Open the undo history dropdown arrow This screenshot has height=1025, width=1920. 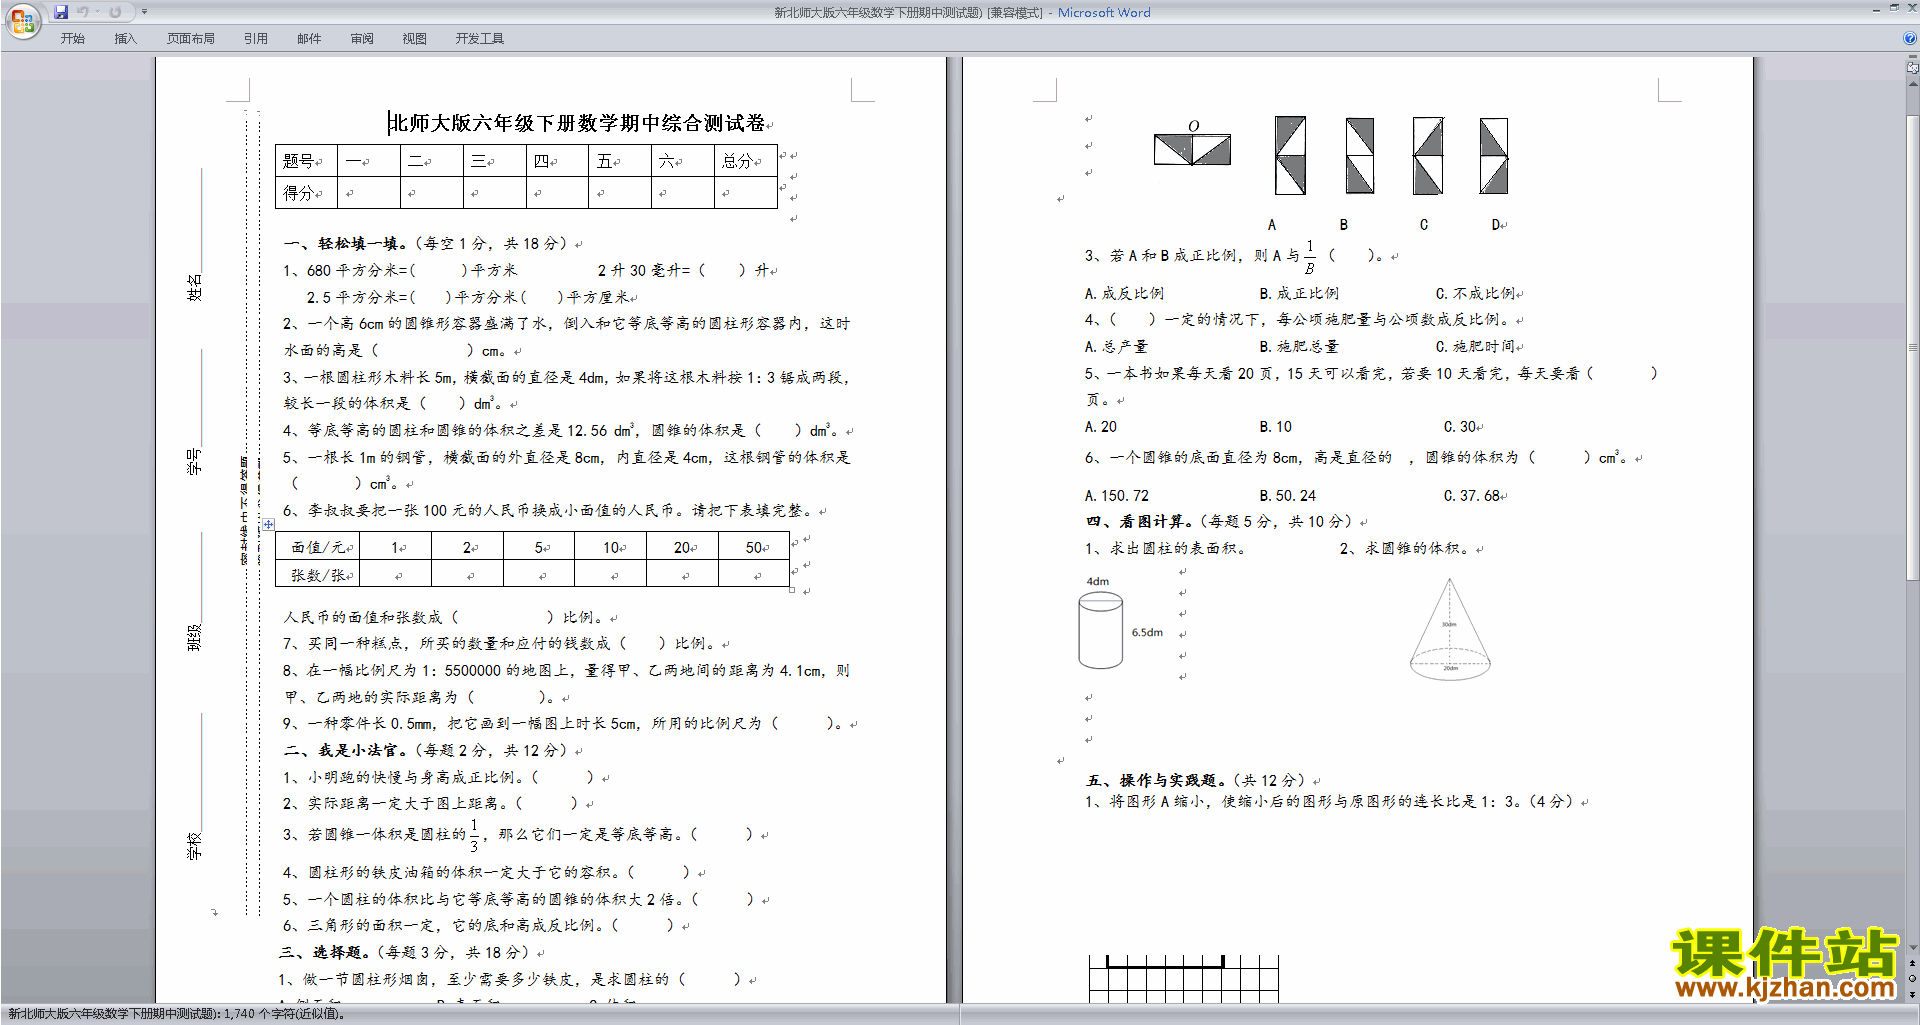click(97, 12)
